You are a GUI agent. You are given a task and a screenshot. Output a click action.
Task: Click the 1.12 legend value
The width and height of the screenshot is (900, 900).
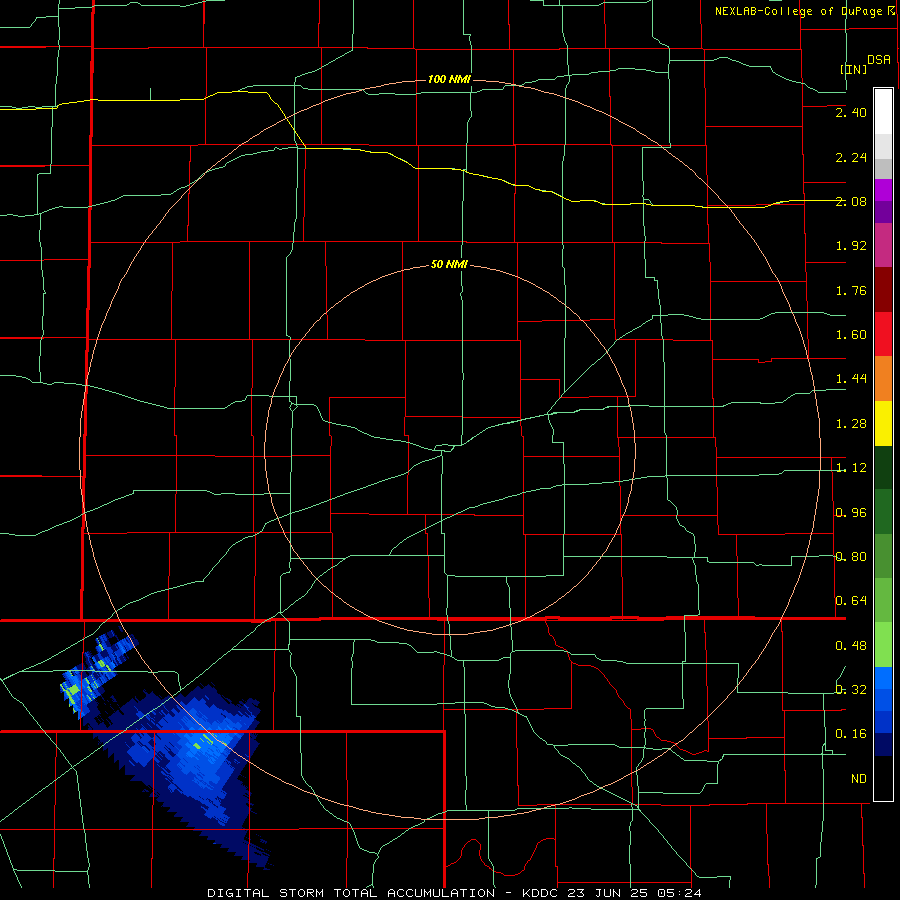coord(851,468)
